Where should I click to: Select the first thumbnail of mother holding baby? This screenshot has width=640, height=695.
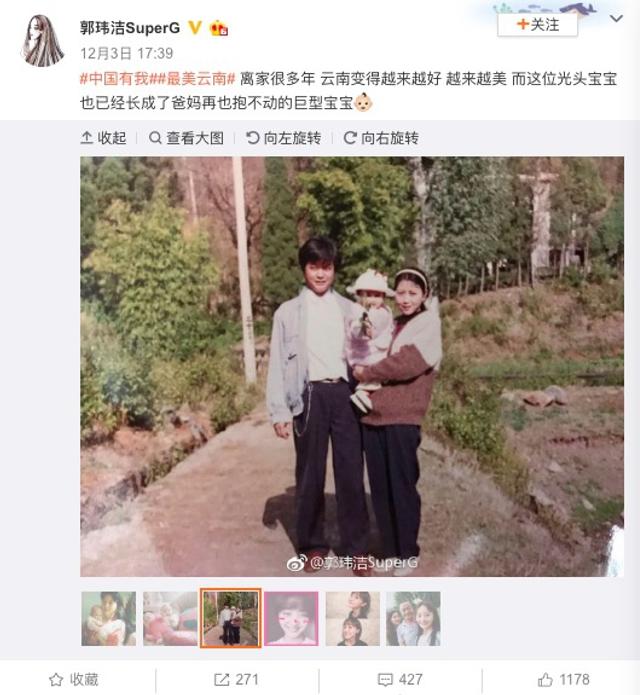pyautogui.click(x=109, y=618)
